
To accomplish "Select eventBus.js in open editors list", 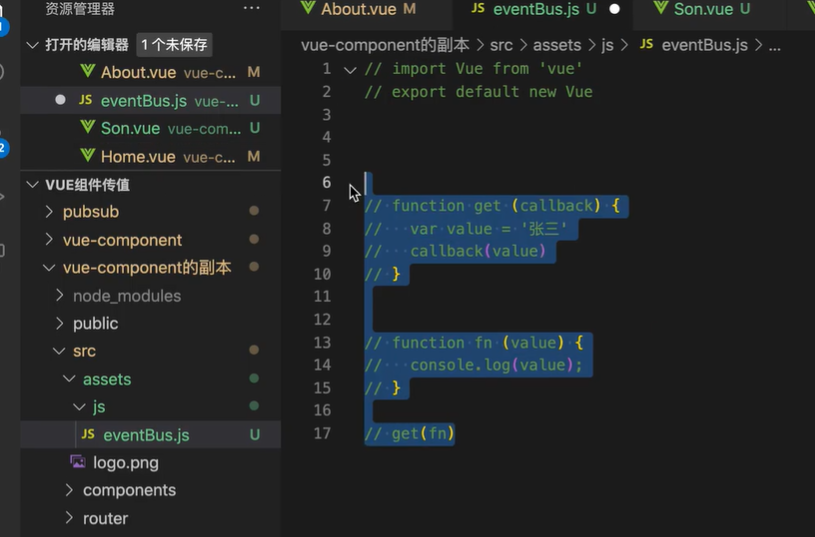I will coord(151,100).
